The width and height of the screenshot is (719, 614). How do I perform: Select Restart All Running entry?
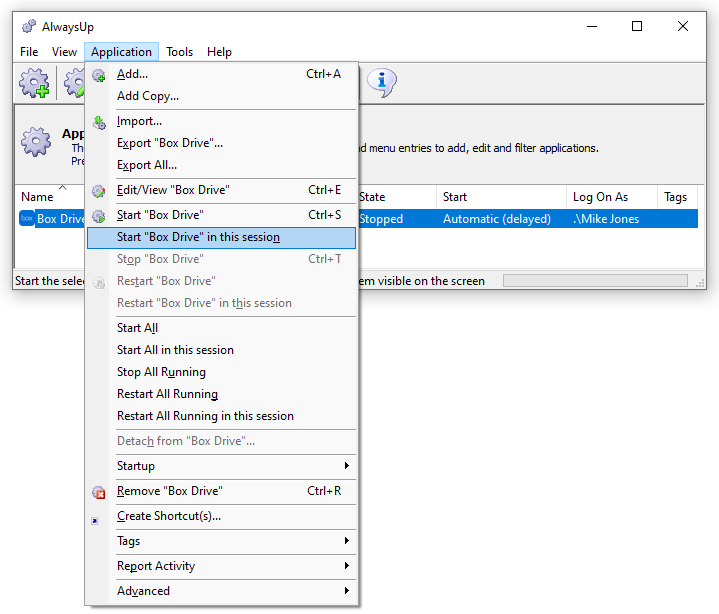[221, 394]
